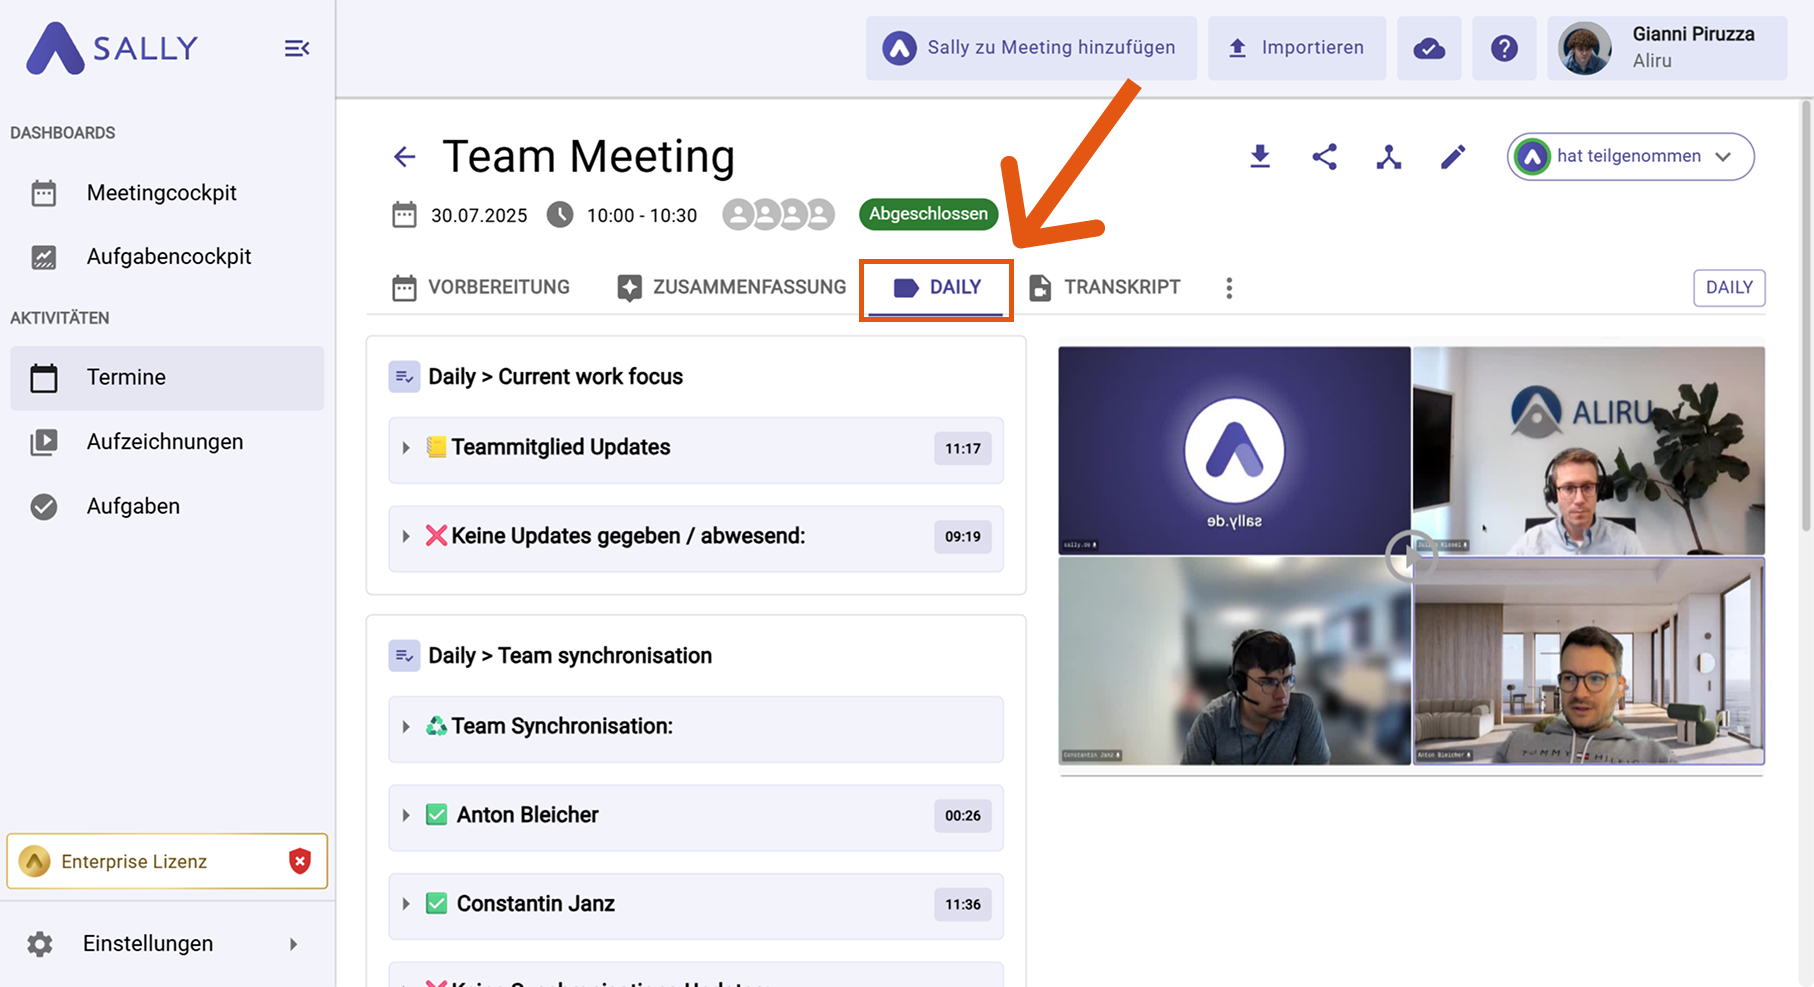
Task: Switch to the VORBEREITUNG tab
Action: pyautogui.click(x=481, y=288)
